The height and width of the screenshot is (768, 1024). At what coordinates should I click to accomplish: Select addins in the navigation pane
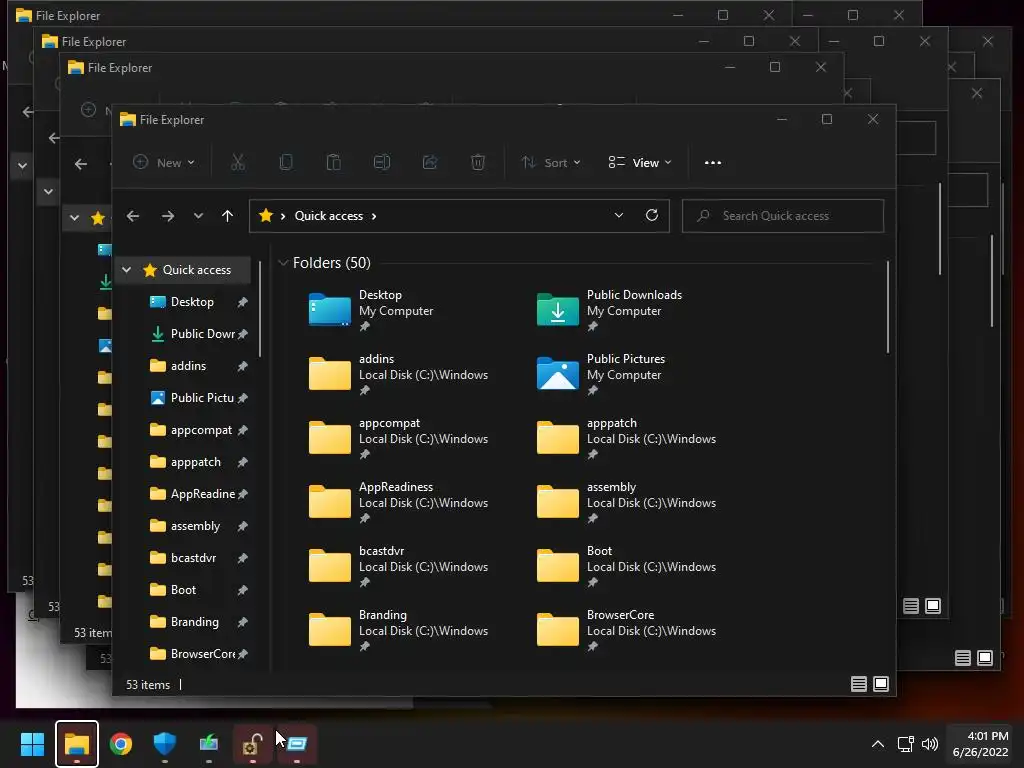(188, 366)
